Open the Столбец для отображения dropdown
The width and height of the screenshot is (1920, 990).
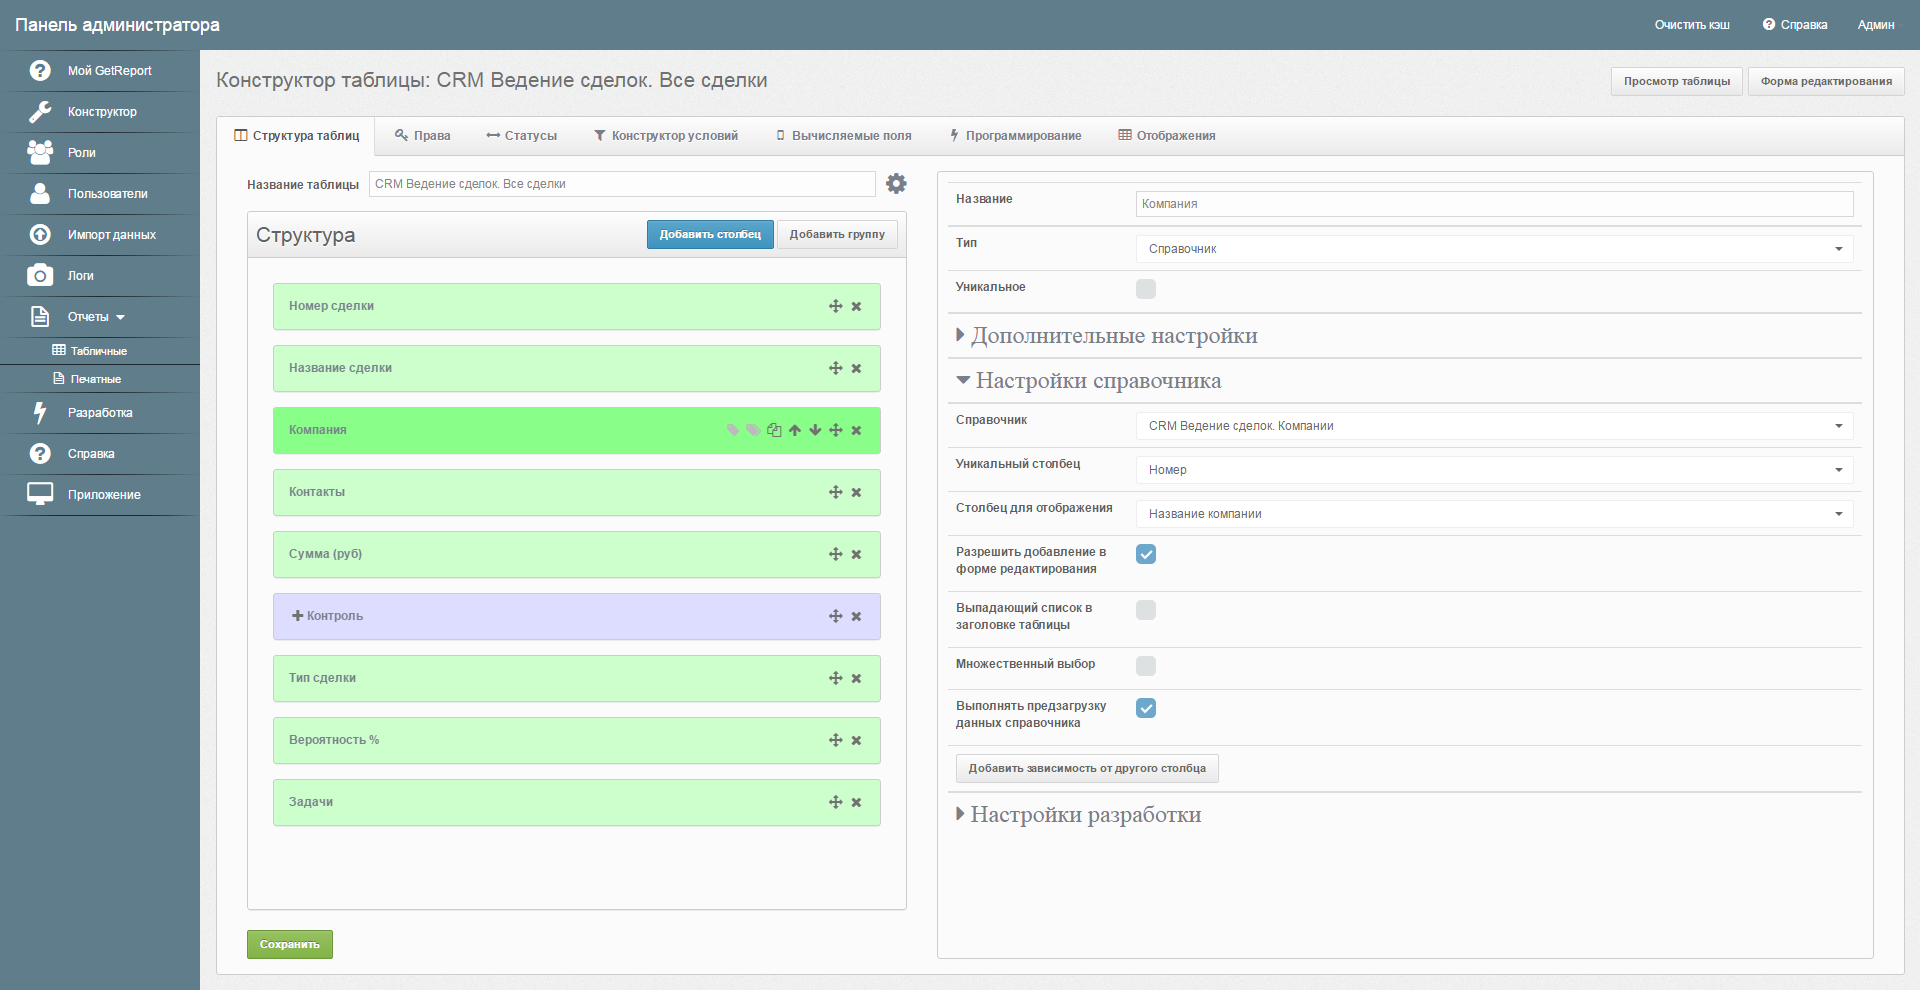click(1494, 514)
